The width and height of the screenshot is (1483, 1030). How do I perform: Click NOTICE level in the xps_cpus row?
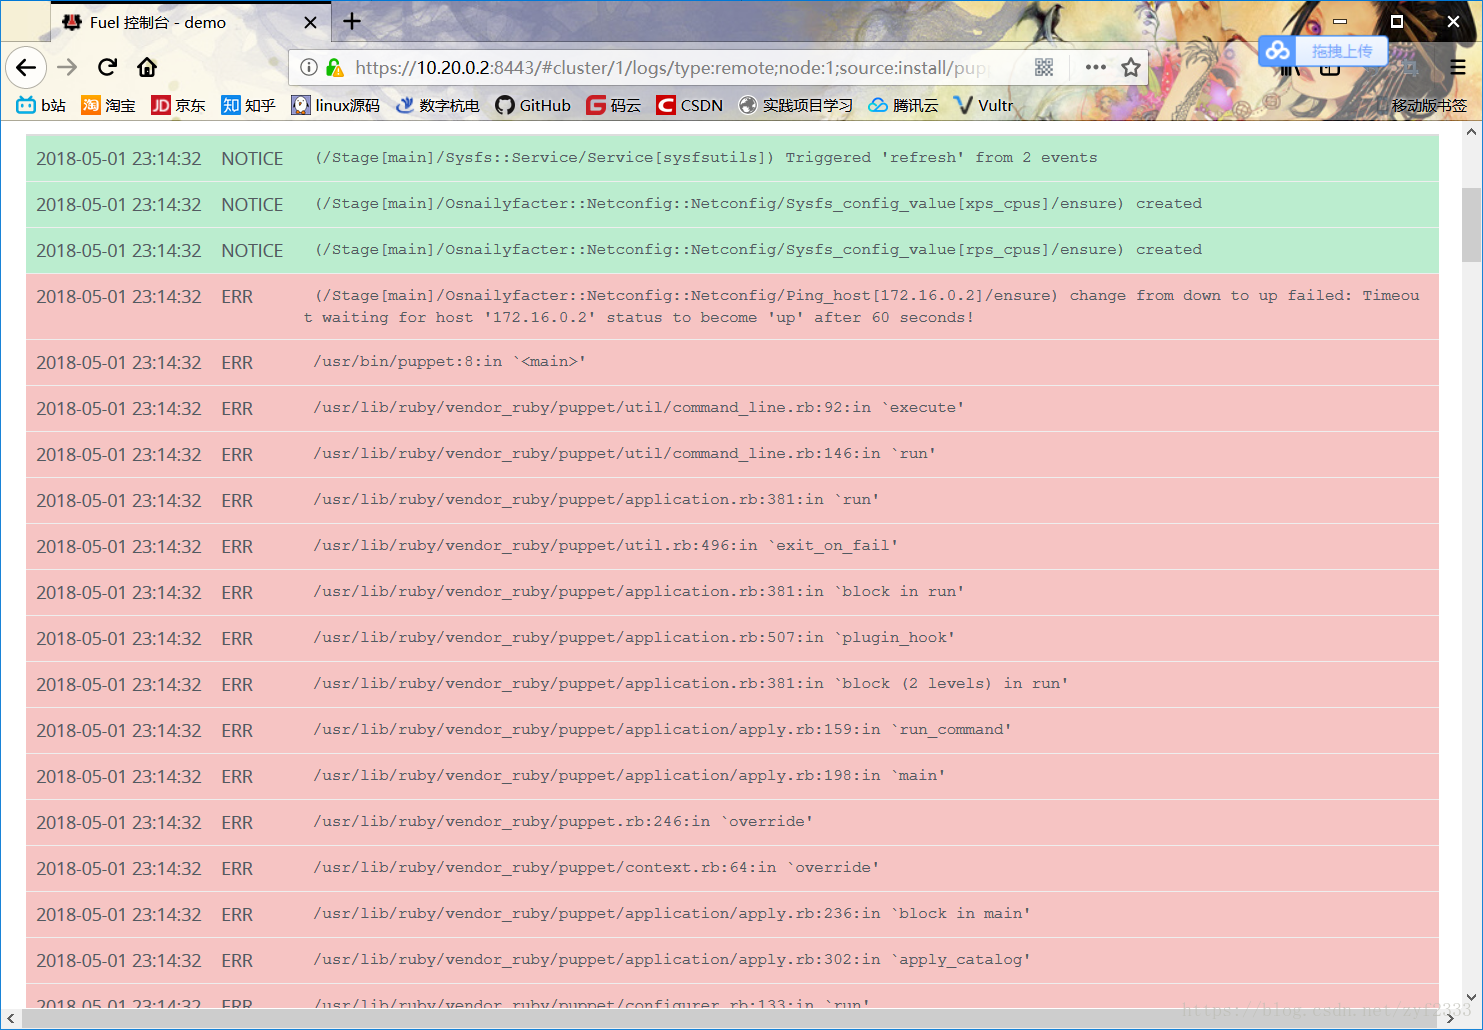click(x=252, y=205)
